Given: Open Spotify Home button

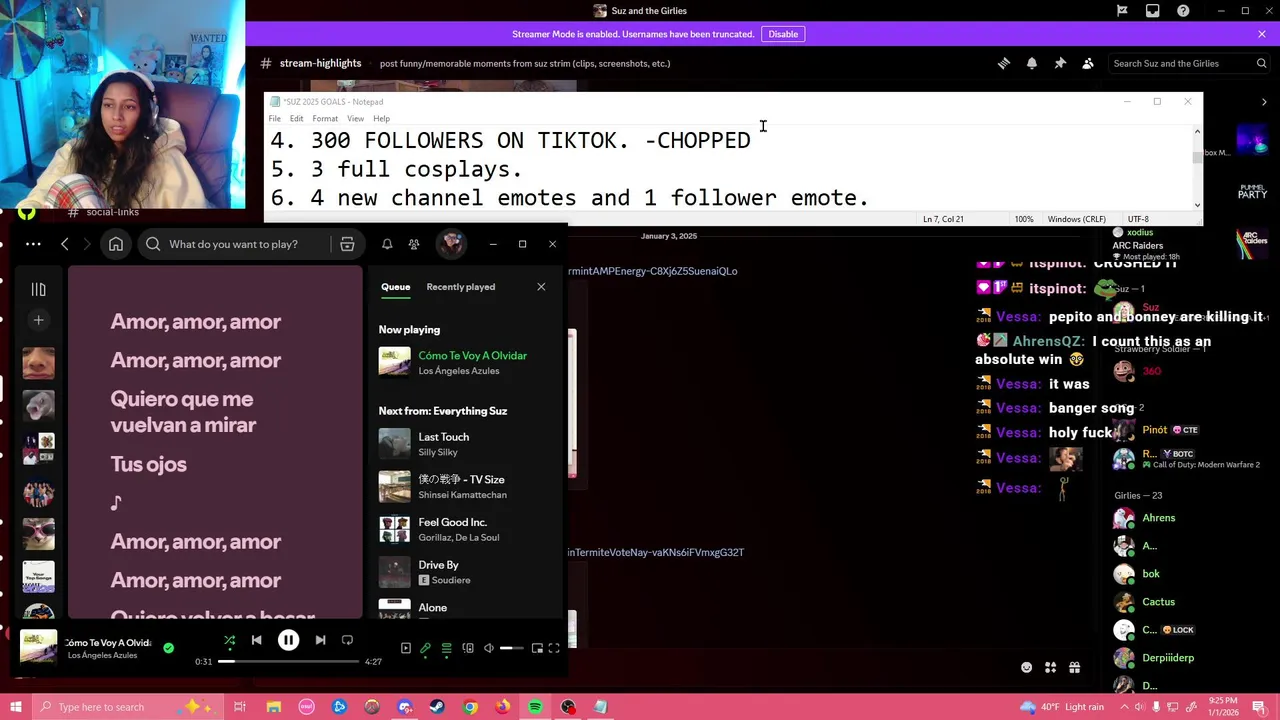Looking at the screenshot, I should [116, 244].
